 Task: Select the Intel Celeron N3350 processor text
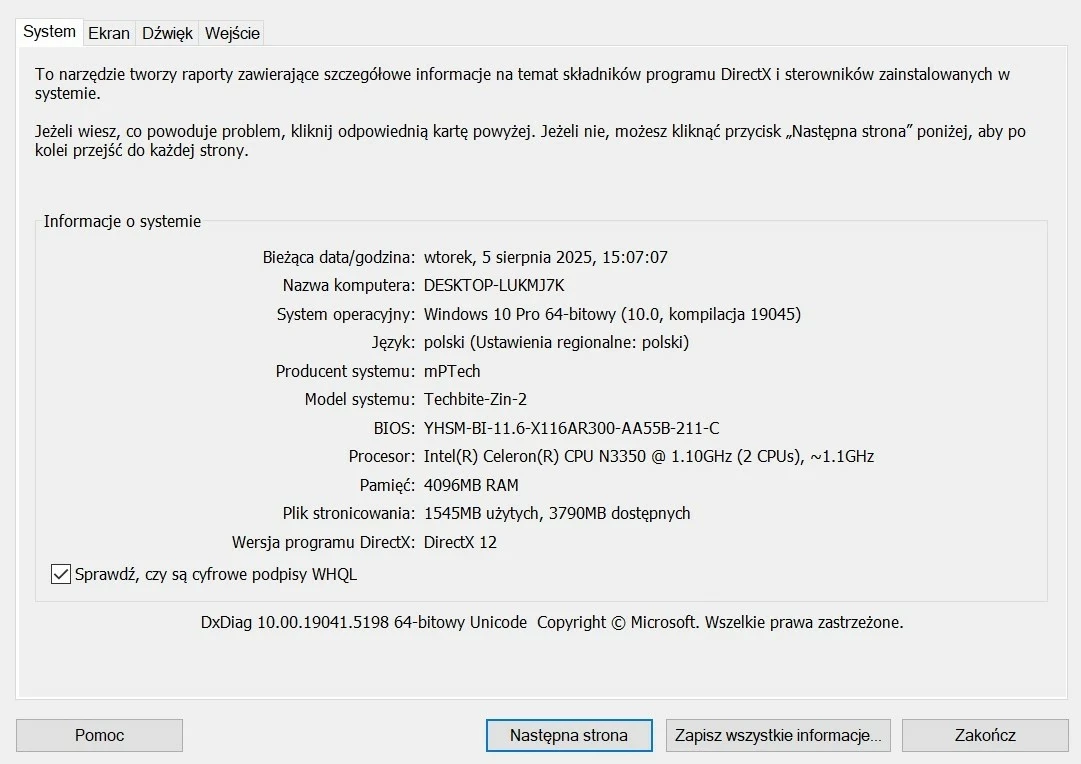point(648,456)
